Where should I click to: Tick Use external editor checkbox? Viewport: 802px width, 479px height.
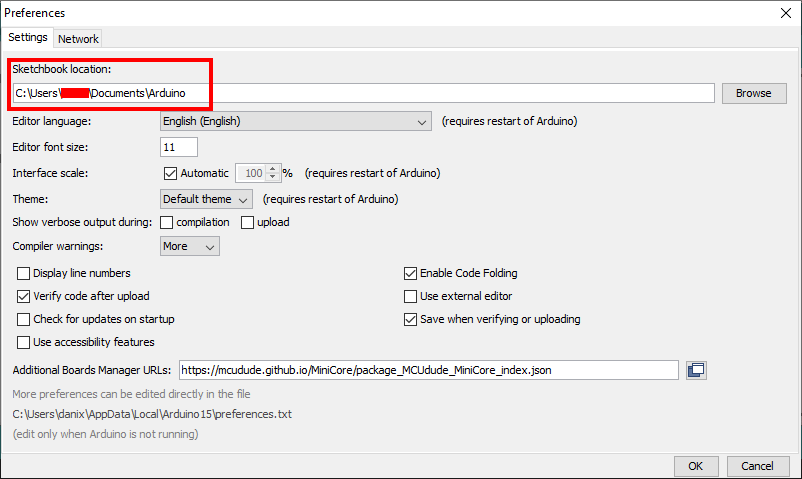(410, 296)
